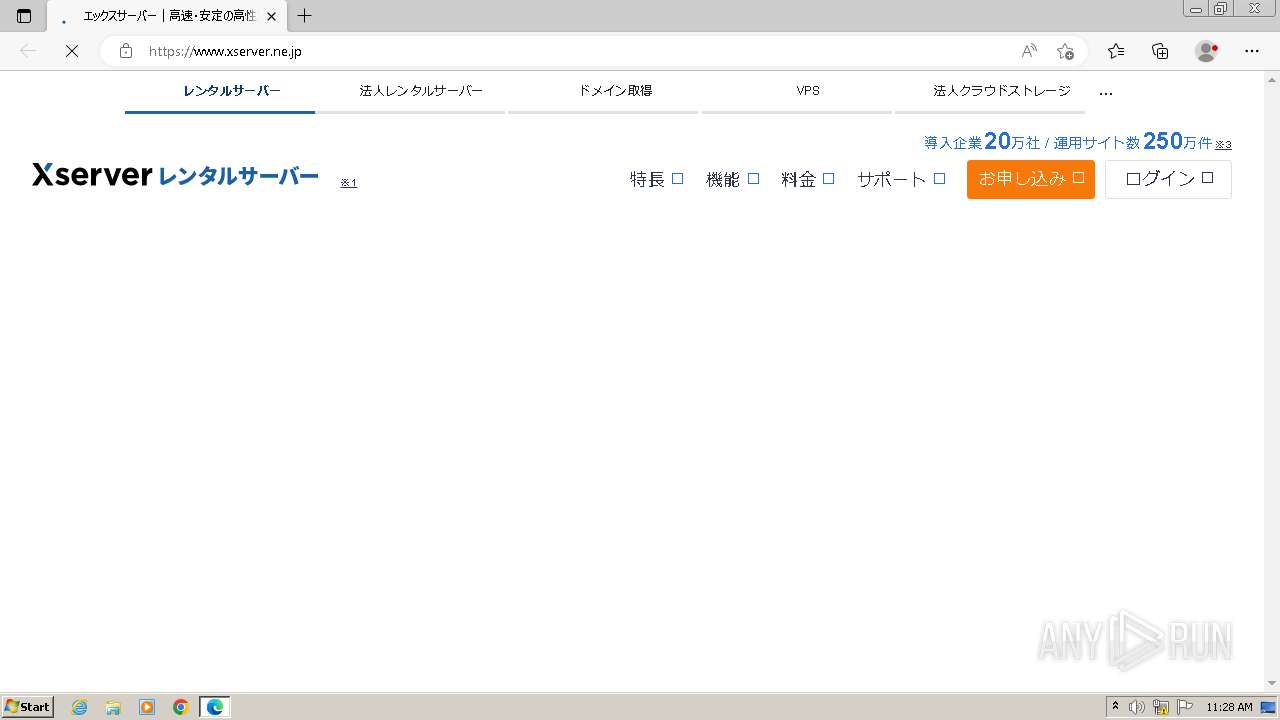
Task: Open browser Collections
Action: (x=1160, y=51)
